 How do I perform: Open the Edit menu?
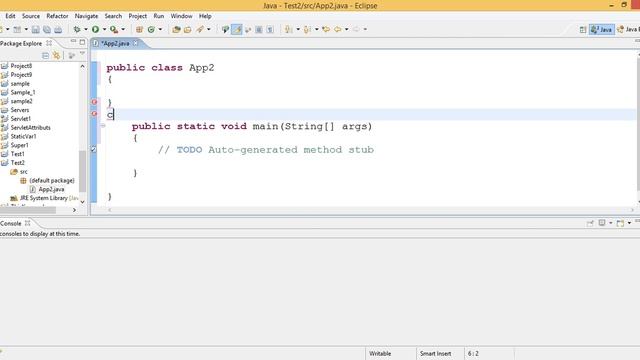coord(10,16)
